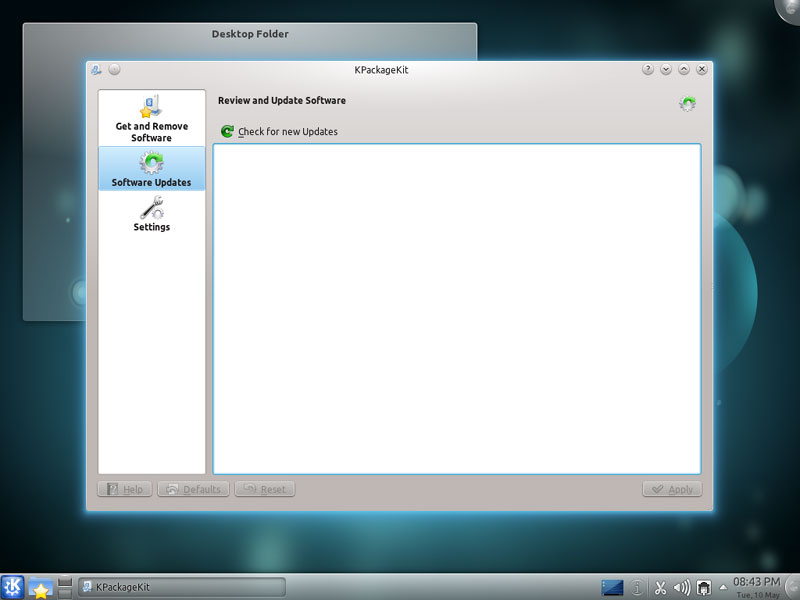Select the Software Updates section
The height and width of the screenshot is (600, 800).
152,169
